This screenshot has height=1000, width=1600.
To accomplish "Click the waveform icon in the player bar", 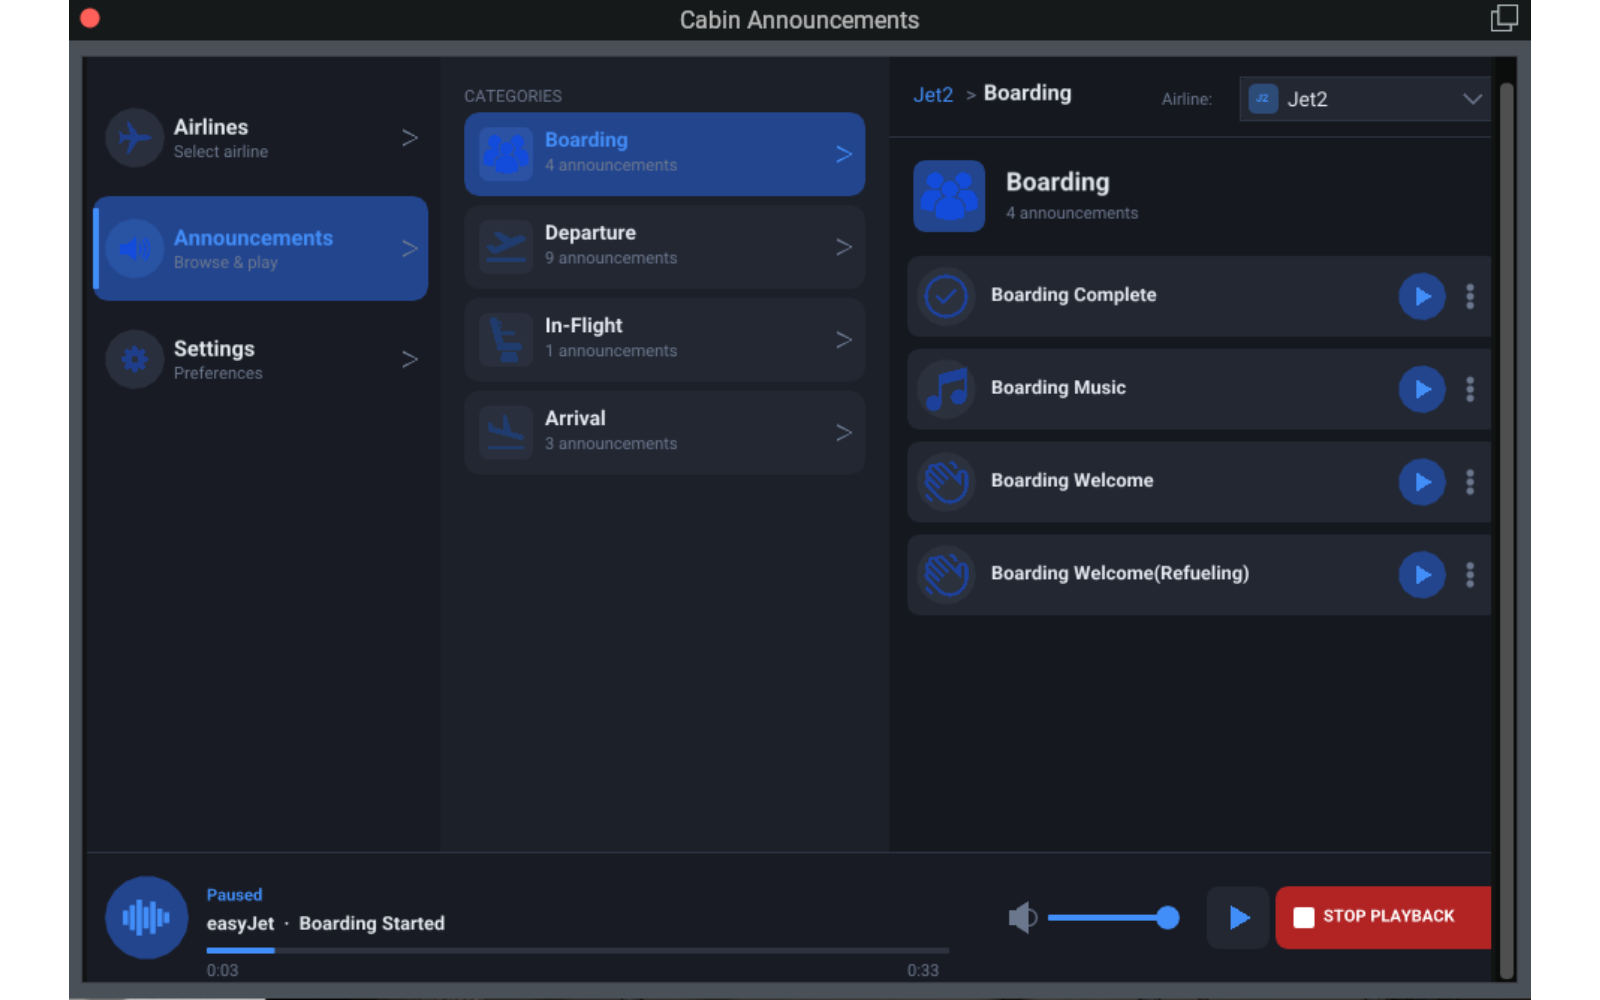I will point(146,917).
